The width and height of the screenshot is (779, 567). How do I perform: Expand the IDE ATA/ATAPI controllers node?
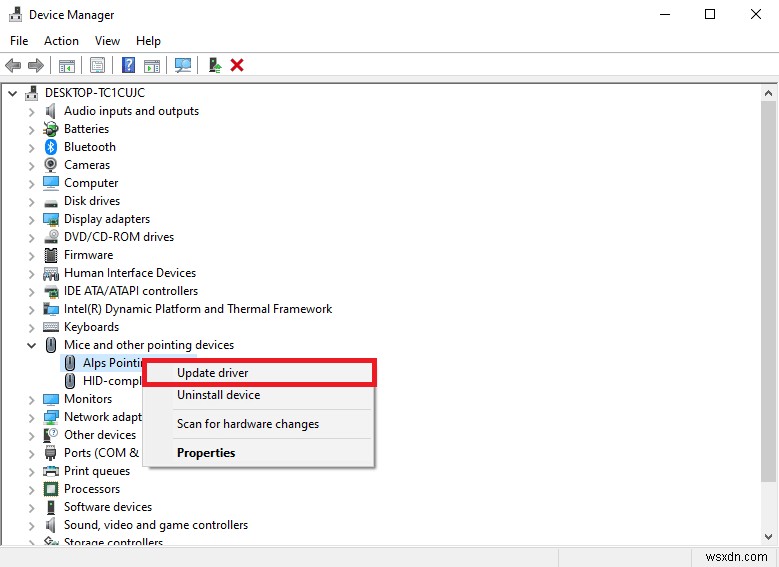click(31, 292)
